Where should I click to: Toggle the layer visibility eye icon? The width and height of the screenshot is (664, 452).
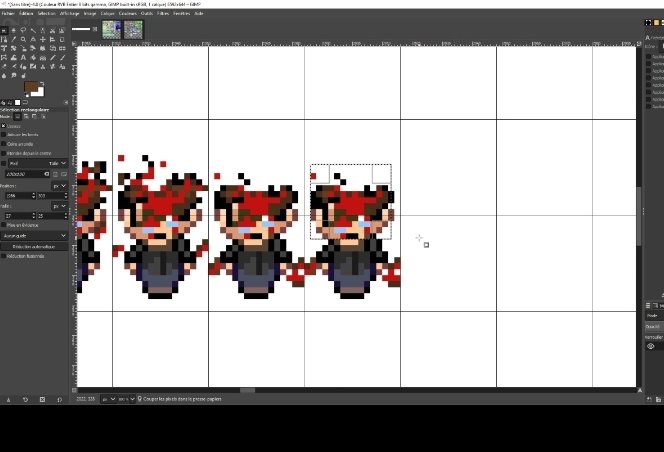pyautogui.click(x=651, y=346)
